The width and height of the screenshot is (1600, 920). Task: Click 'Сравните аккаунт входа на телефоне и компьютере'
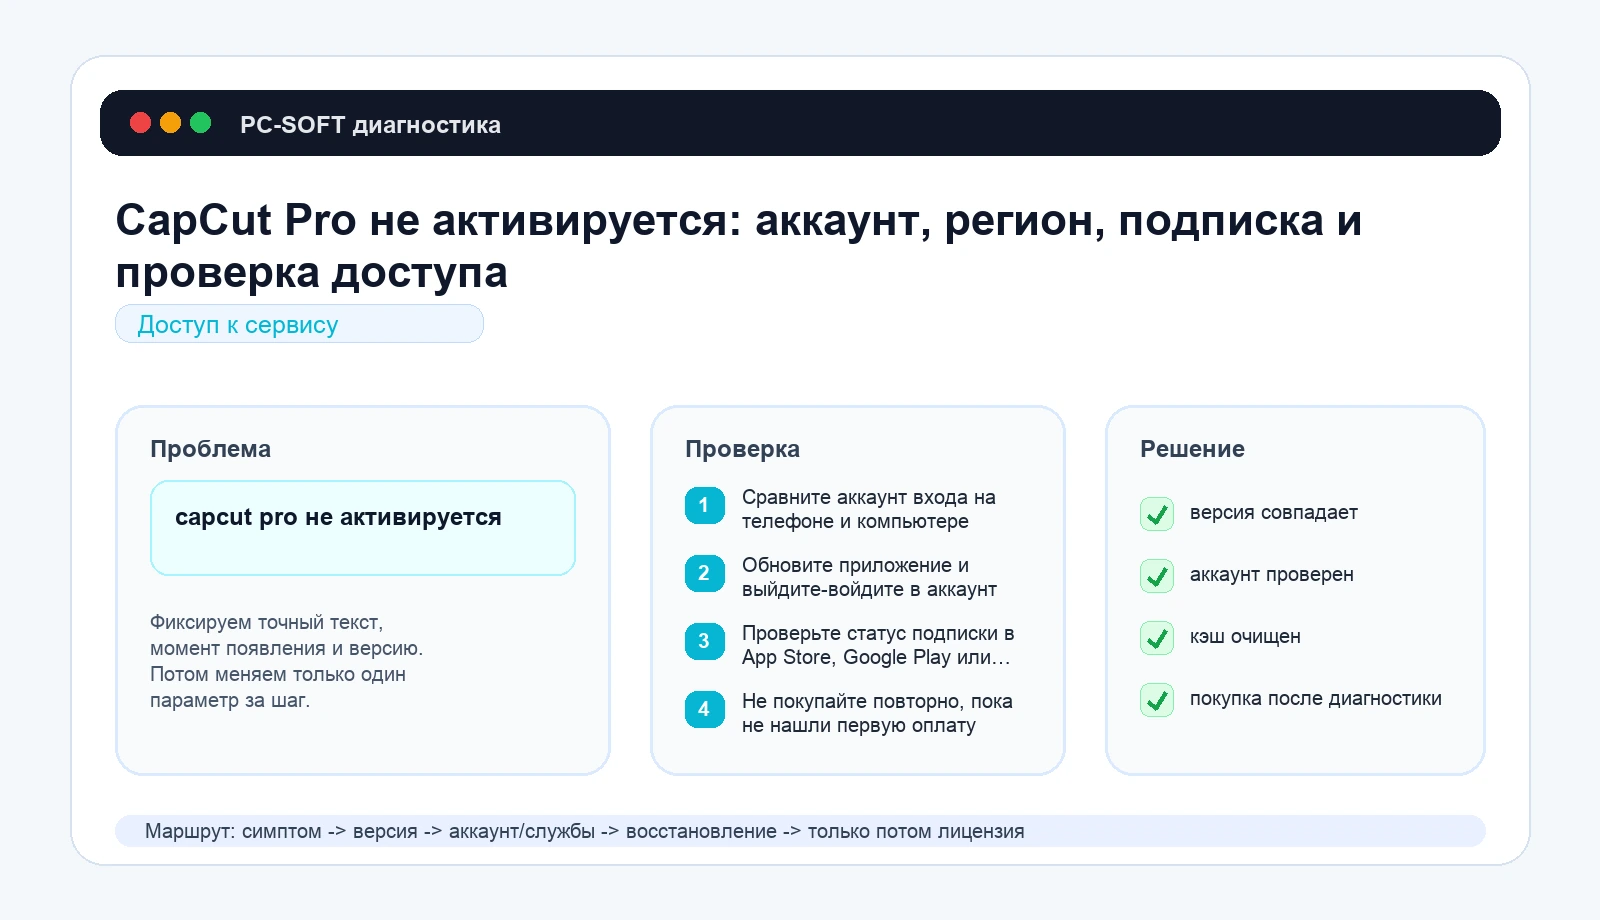click(x=868, y=509)
